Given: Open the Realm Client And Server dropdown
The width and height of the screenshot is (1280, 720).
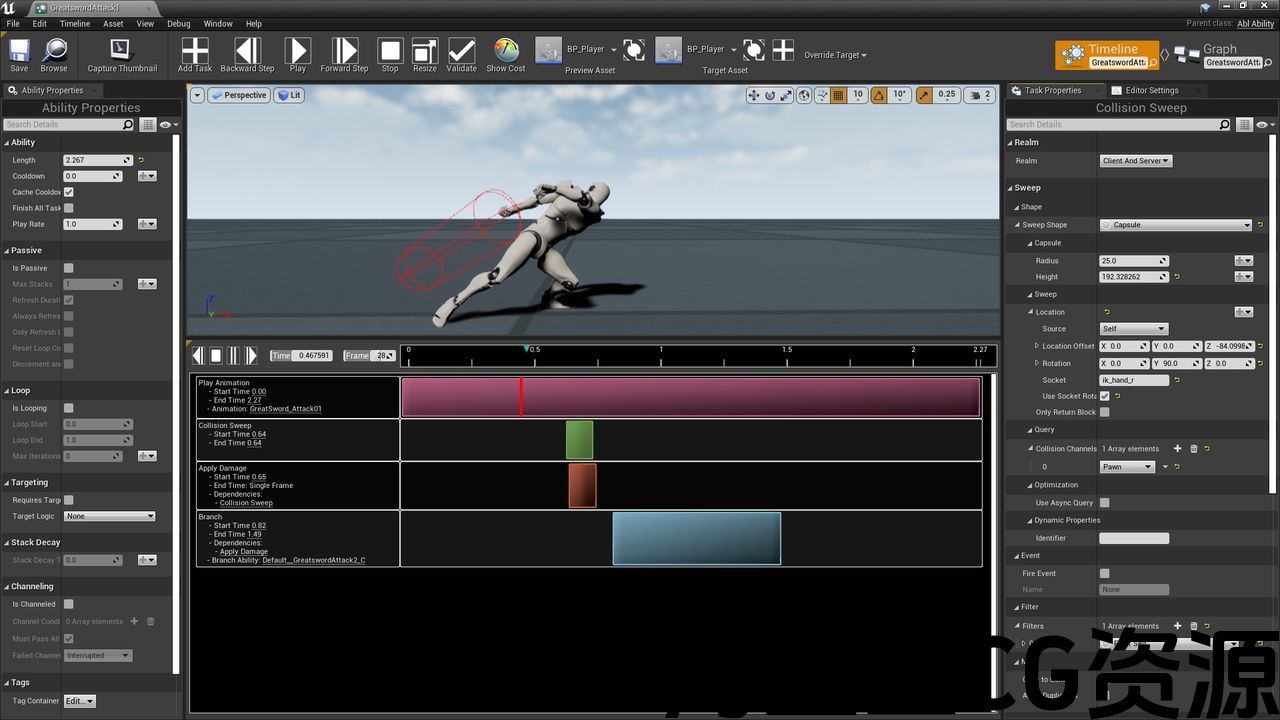Looking at the screenshot, I should pos(1135,161).
